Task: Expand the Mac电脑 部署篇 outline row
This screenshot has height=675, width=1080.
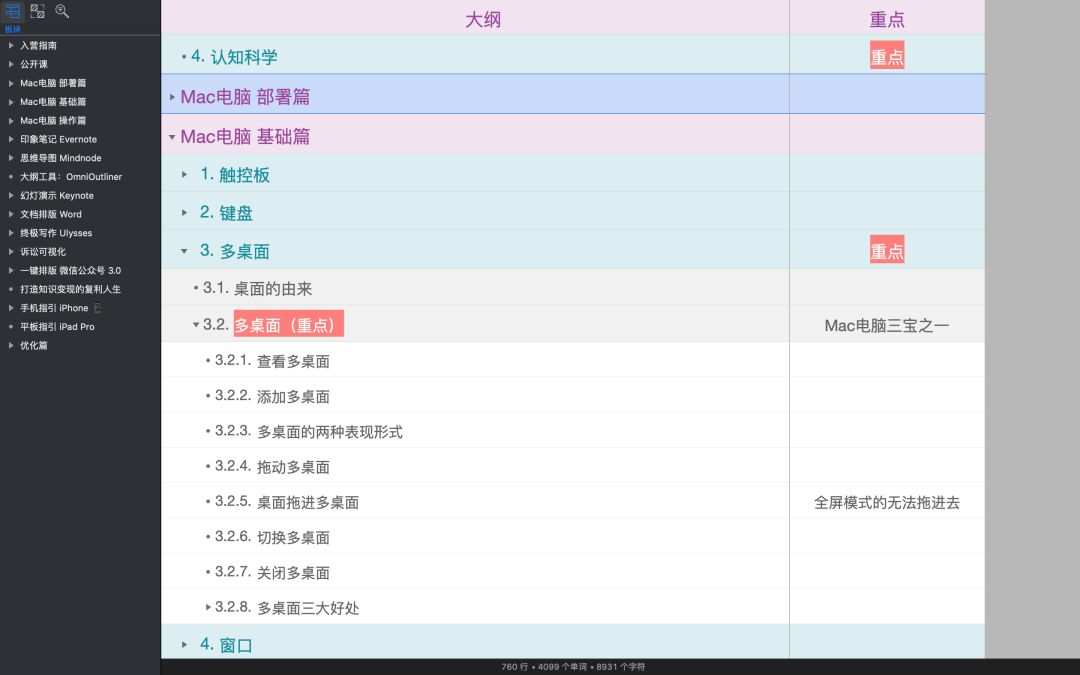Action: pyautogui.click(x=172, y=97)
